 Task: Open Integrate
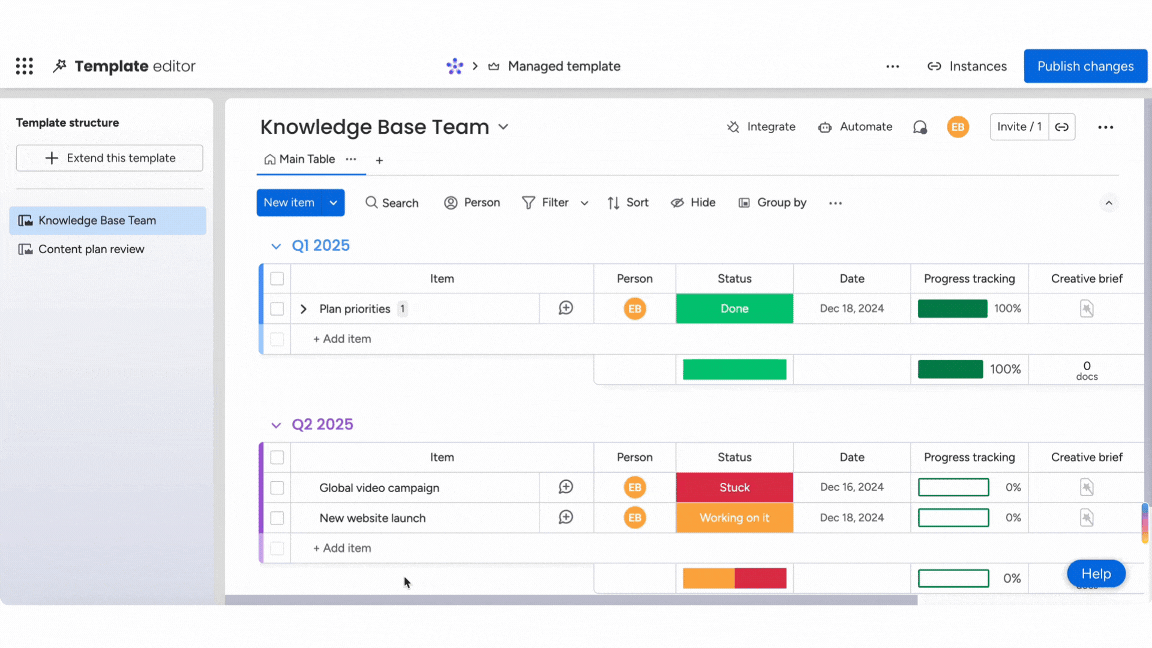(x=760, y=127)
